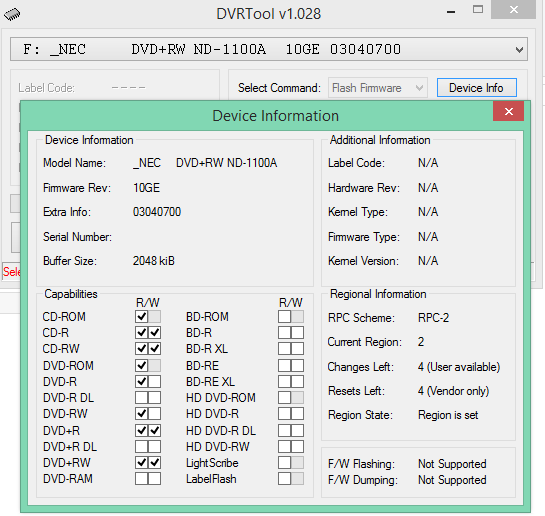Close the DVRTool main window
Viewport: 545px width, 516px height.
(x=513, y=10)
